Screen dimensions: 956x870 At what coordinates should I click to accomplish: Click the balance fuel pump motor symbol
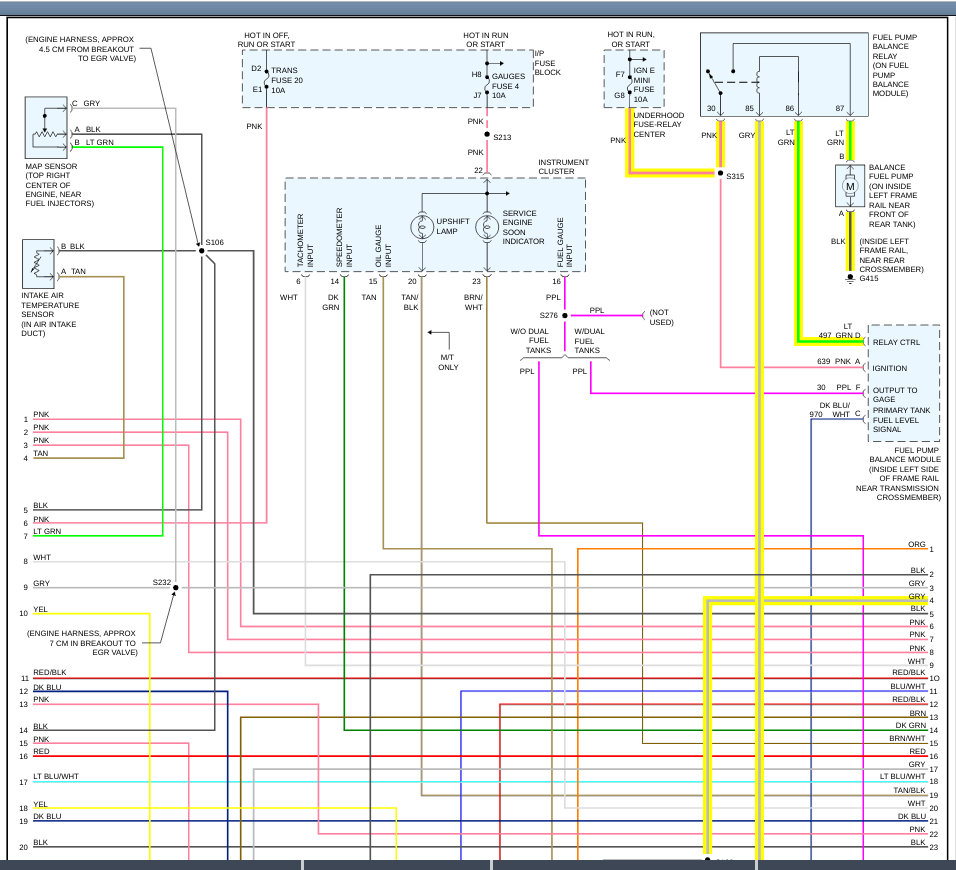point(850,186)
